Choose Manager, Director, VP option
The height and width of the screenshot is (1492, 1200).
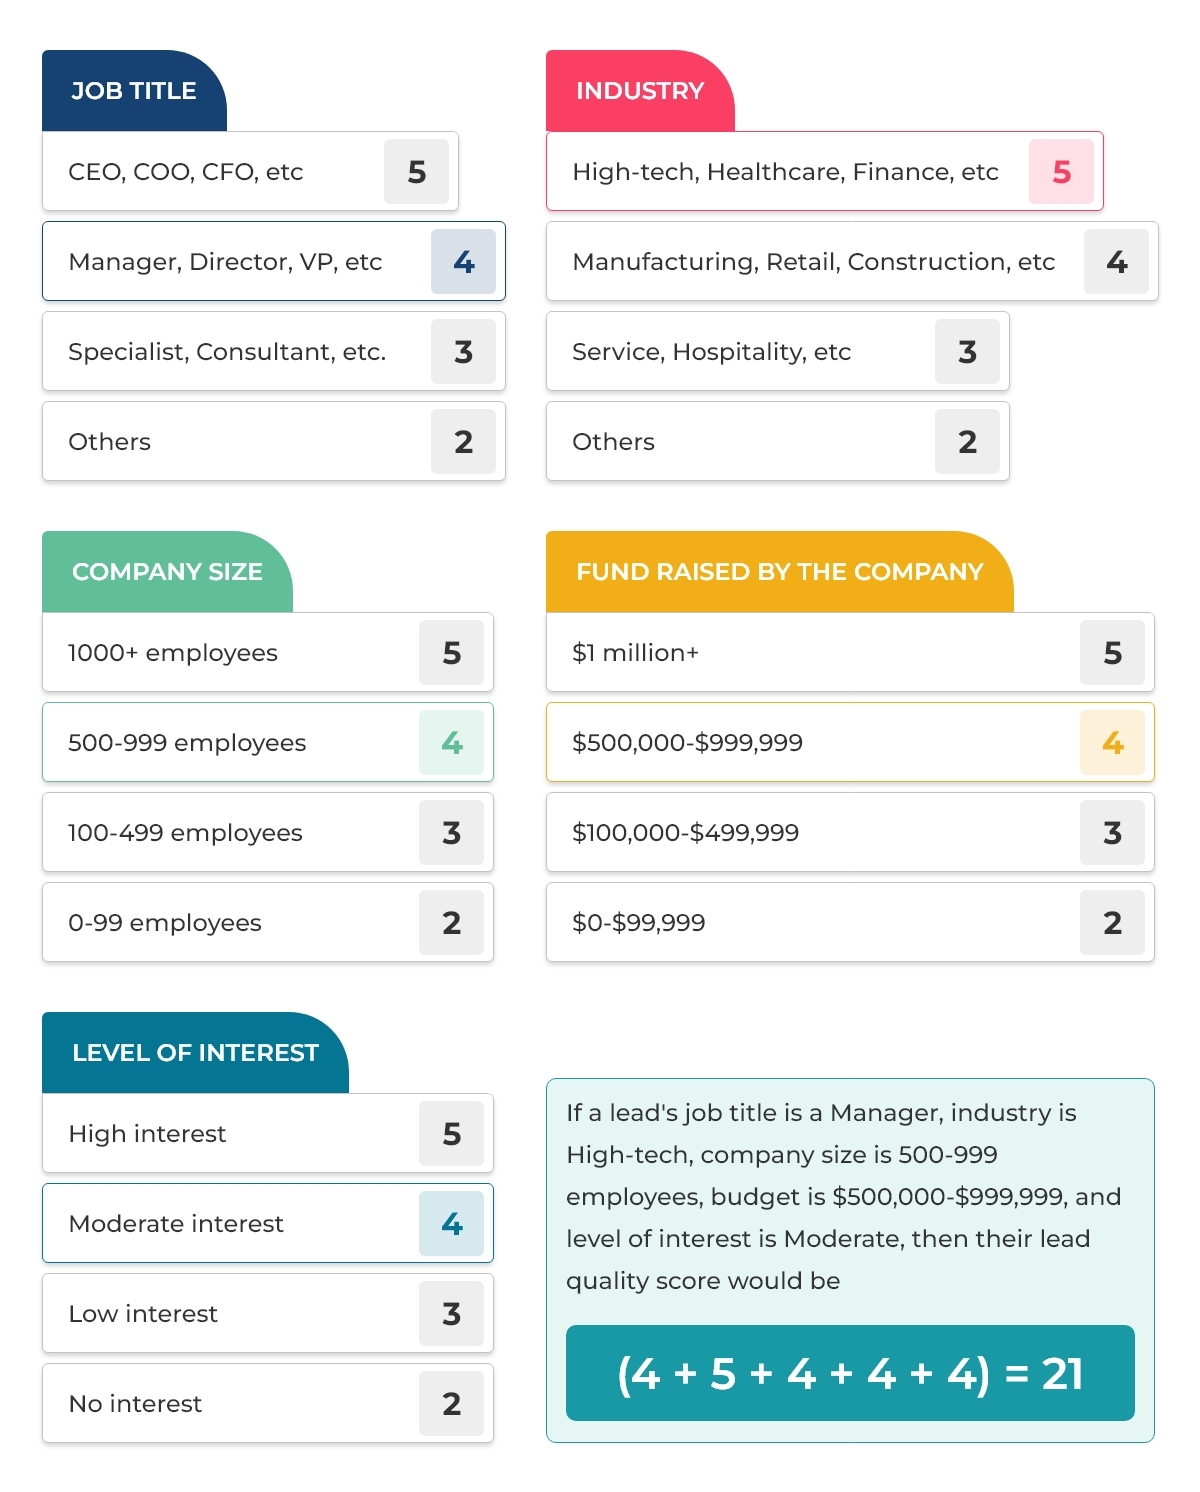coord(274,261)
